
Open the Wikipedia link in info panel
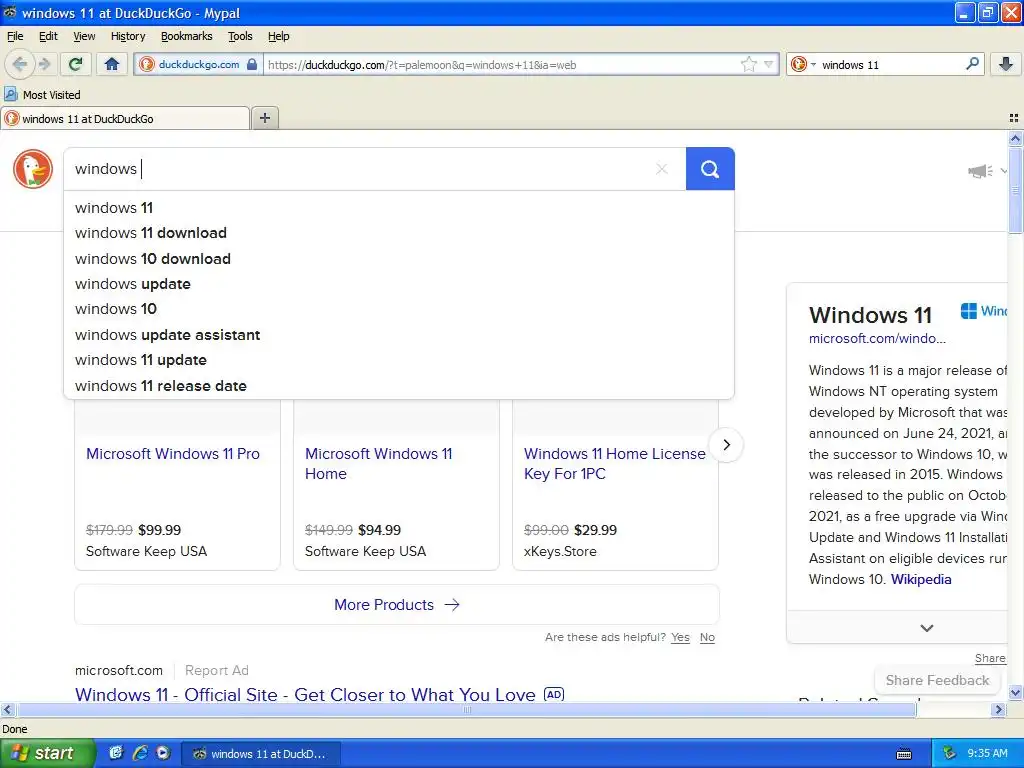(921, 579)
